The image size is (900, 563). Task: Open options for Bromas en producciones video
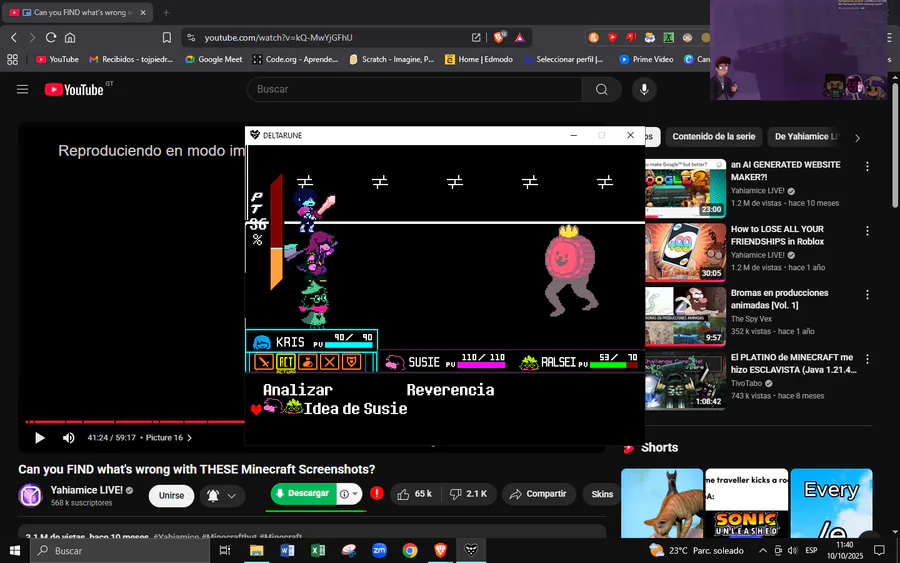click(x=867, y=294)
